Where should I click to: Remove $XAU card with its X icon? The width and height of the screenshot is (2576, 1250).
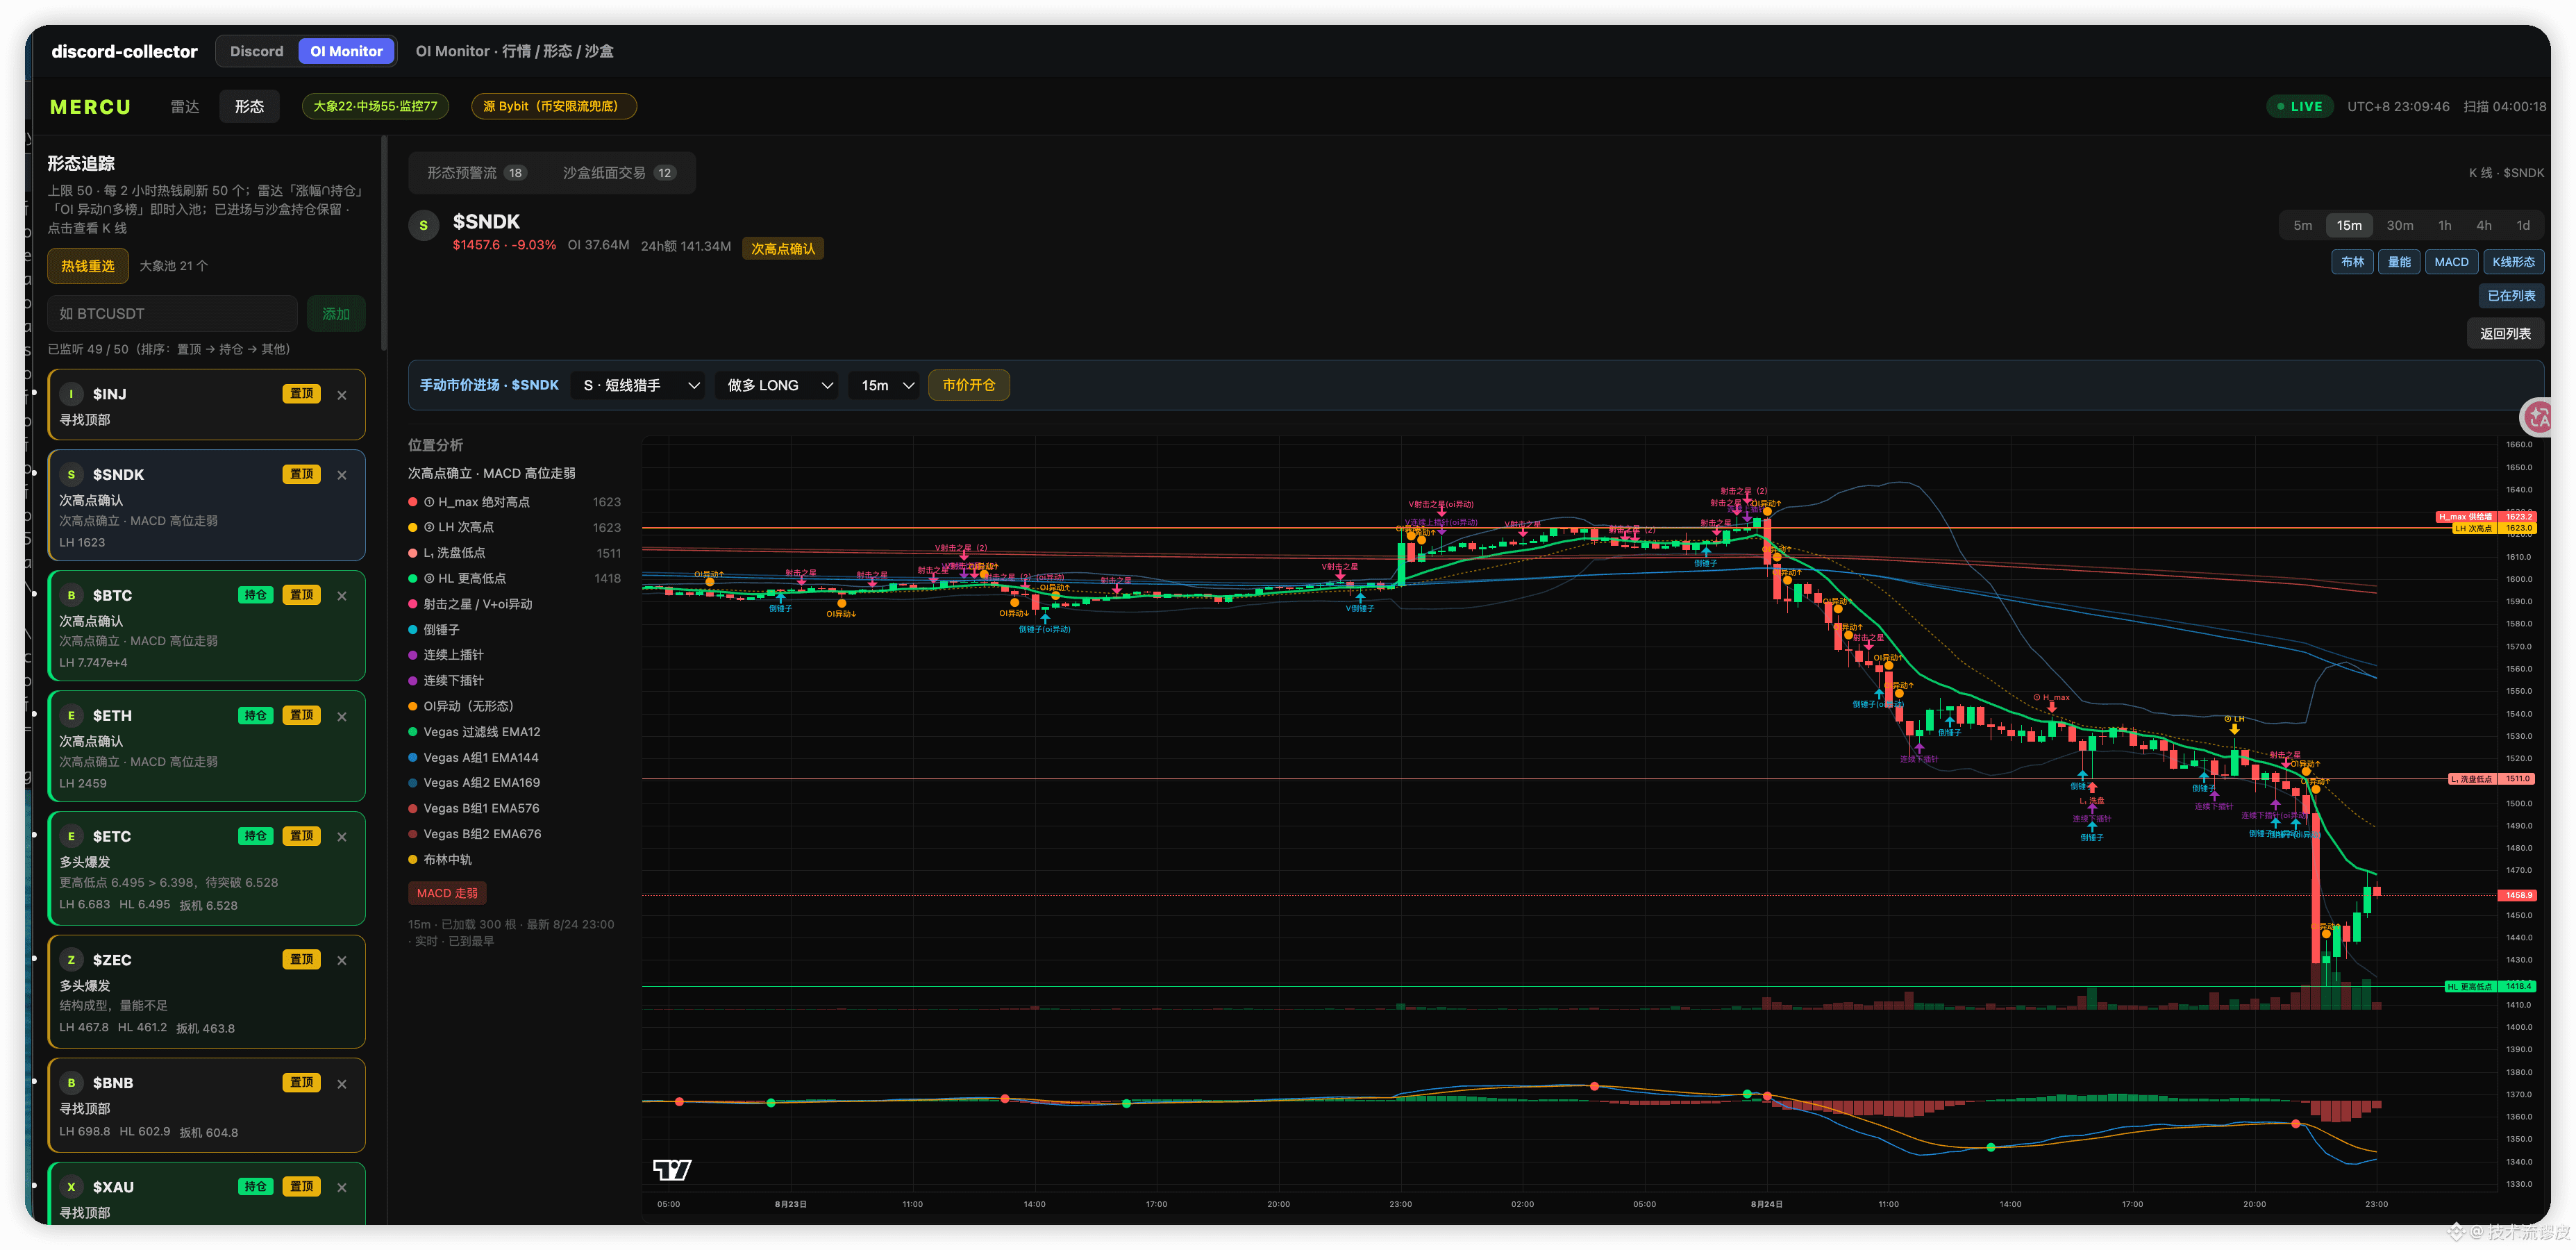click(x=342, y=1187)
